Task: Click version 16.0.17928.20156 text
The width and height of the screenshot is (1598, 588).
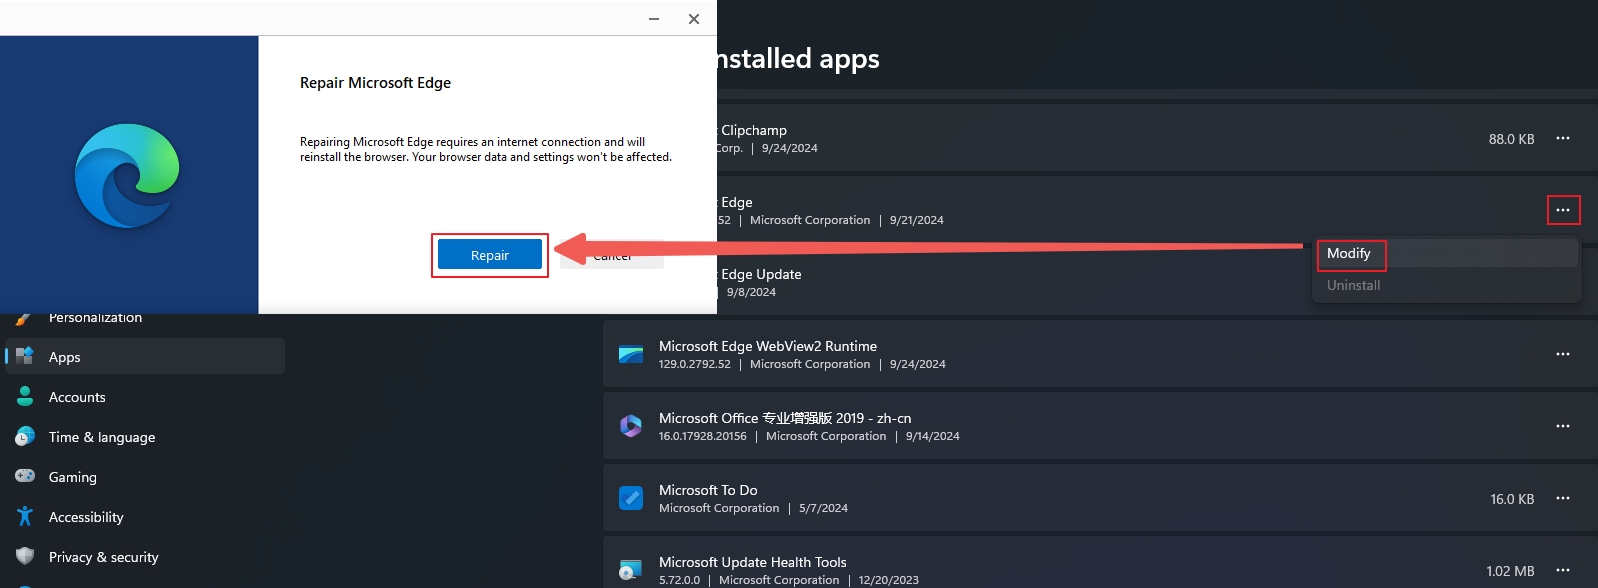Action: point(703,436)
